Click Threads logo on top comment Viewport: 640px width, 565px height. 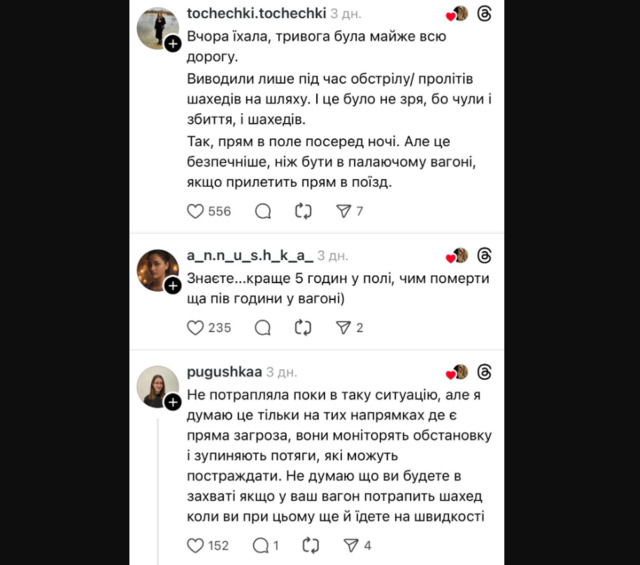pyautogui.click(x=485, y=14)
